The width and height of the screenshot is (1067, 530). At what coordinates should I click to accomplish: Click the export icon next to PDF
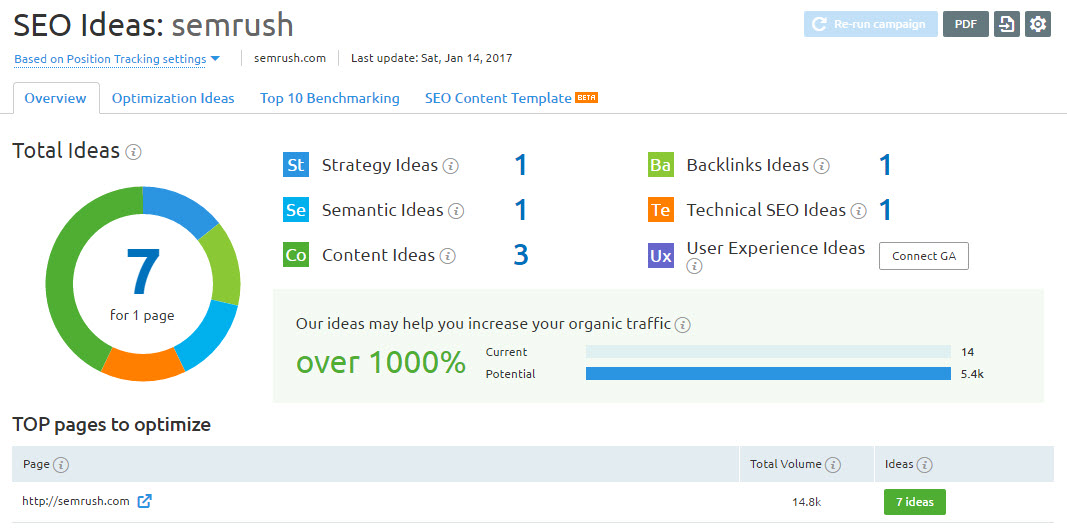coord(1006,24)
